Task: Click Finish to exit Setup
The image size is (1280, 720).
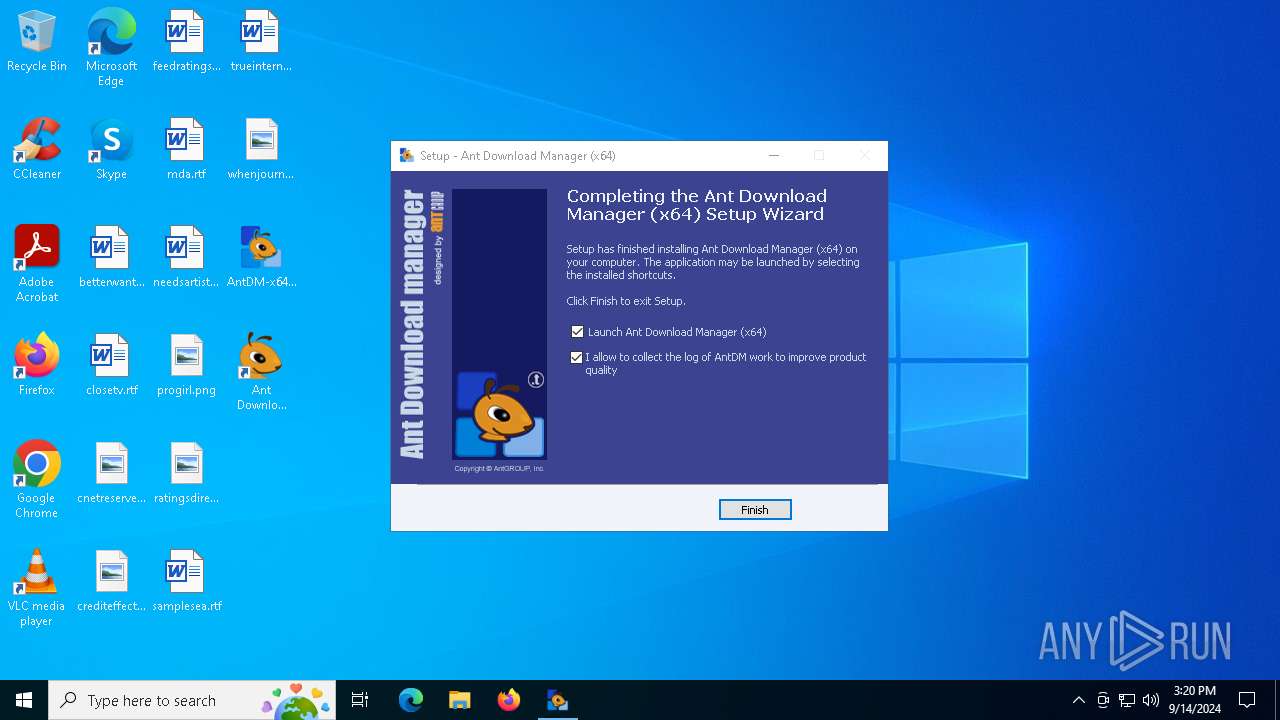Action: click(755, 510)
